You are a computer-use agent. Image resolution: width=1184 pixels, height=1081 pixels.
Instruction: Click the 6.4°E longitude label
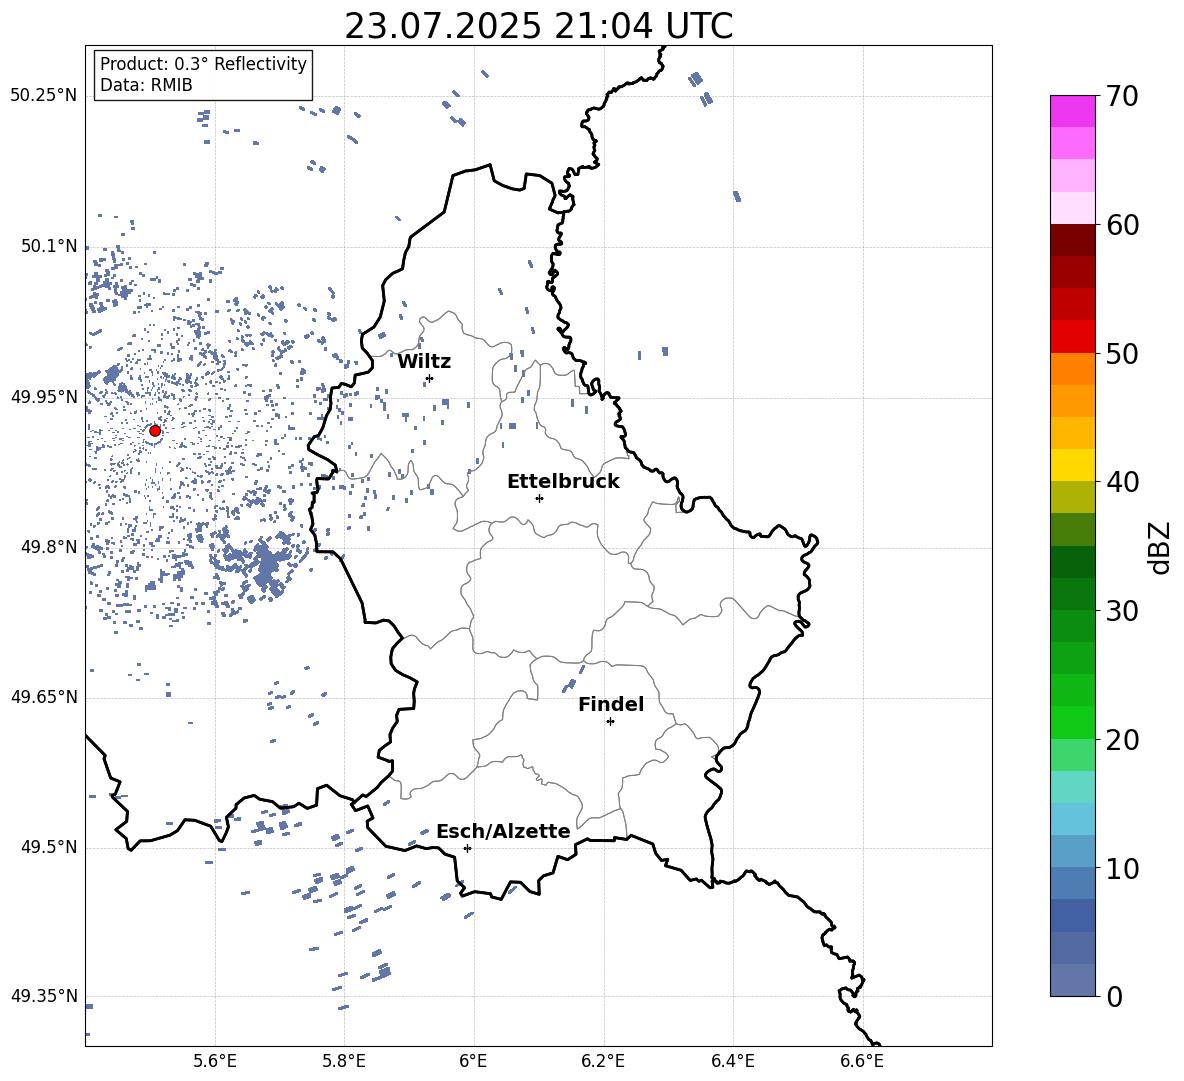pyautogui.click(x=733, y=1061)
